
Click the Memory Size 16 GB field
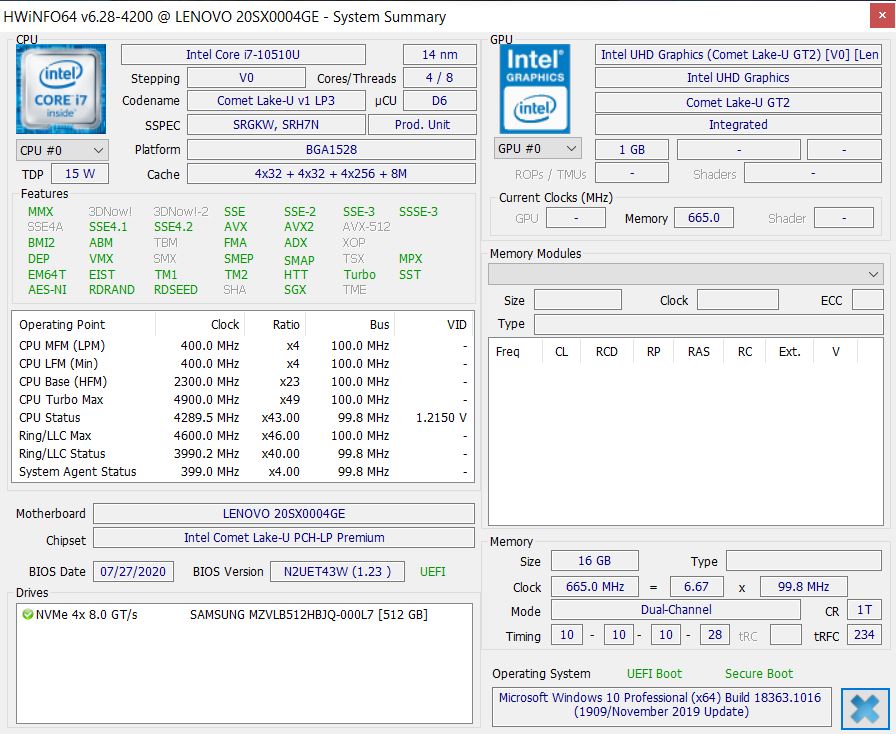tap(594, 561)
